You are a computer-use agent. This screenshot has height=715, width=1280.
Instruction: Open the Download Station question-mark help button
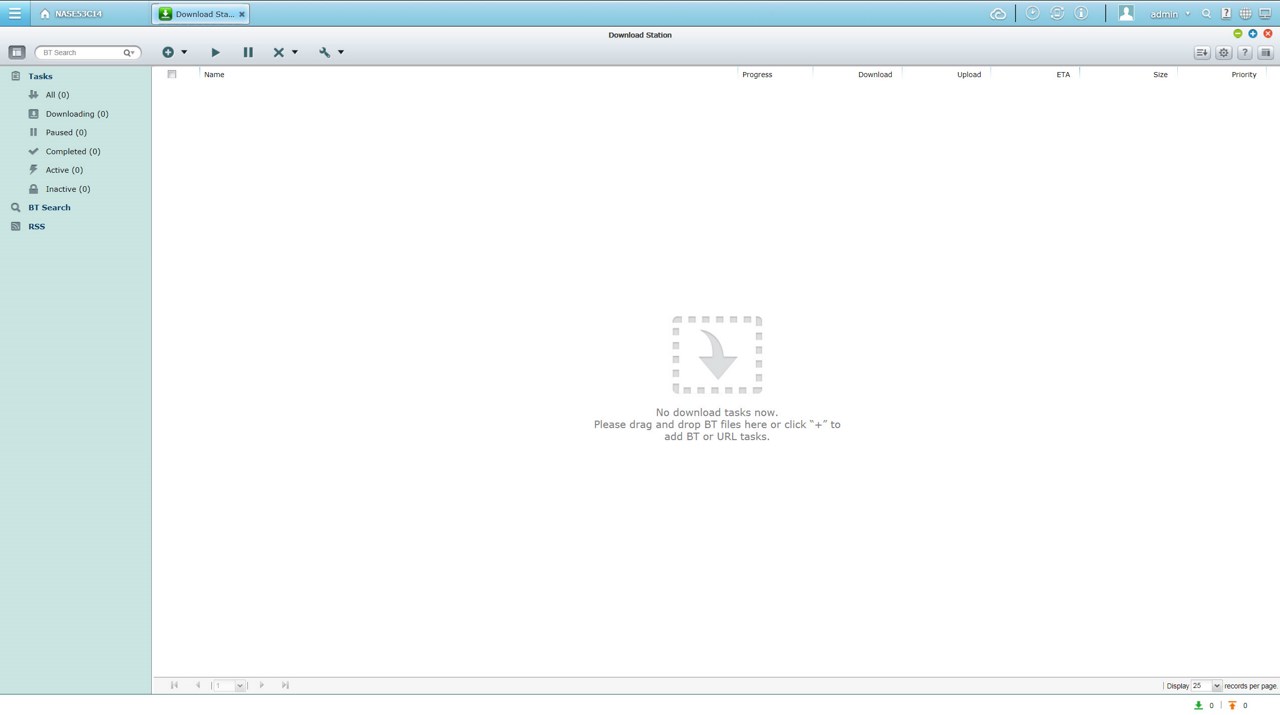coord(1244,52)
